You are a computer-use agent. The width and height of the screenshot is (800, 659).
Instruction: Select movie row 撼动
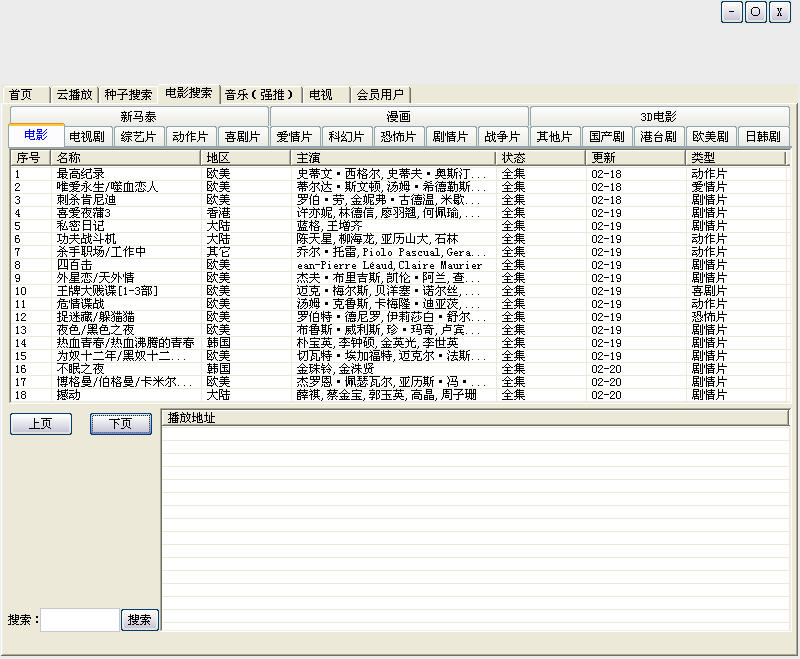[399, 395]
